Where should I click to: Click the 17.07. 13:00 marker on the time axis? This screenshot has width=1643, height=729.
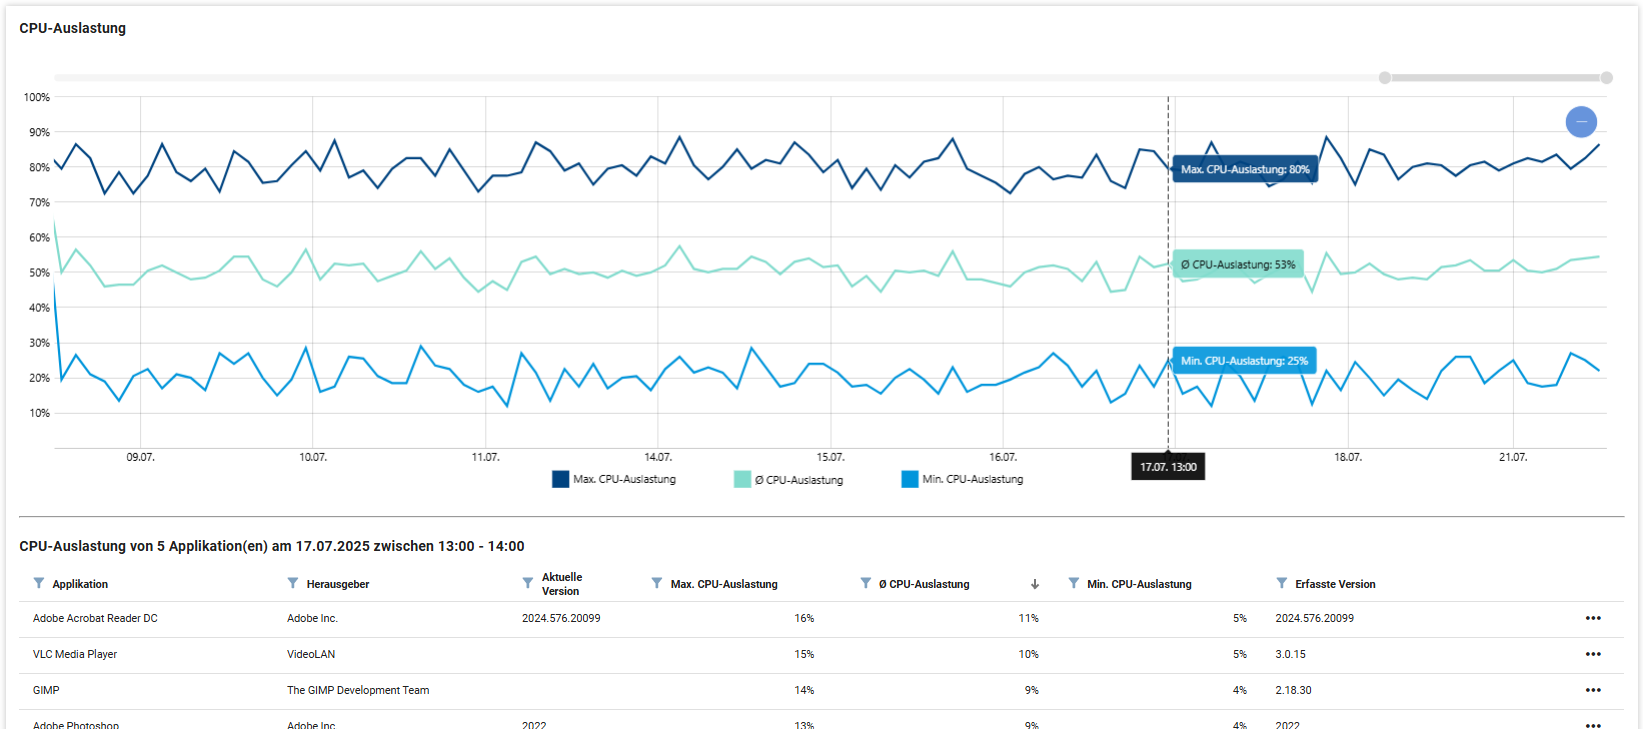point(1168,467)
